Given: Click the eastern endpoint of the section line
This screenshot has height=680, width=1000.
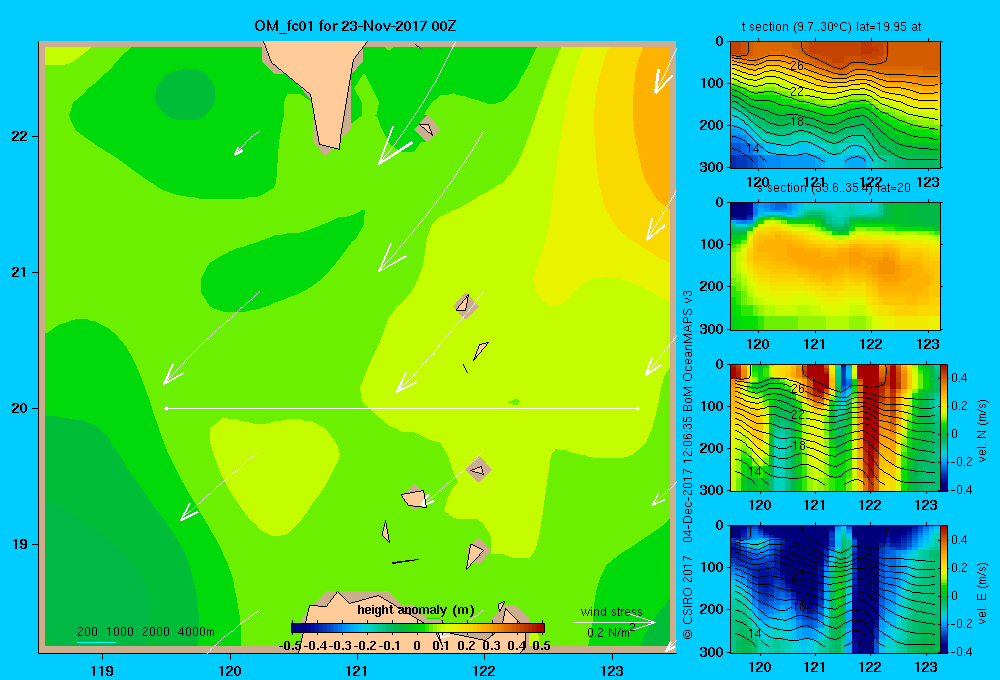Looking at the screenshot, I should click(638, 408).
